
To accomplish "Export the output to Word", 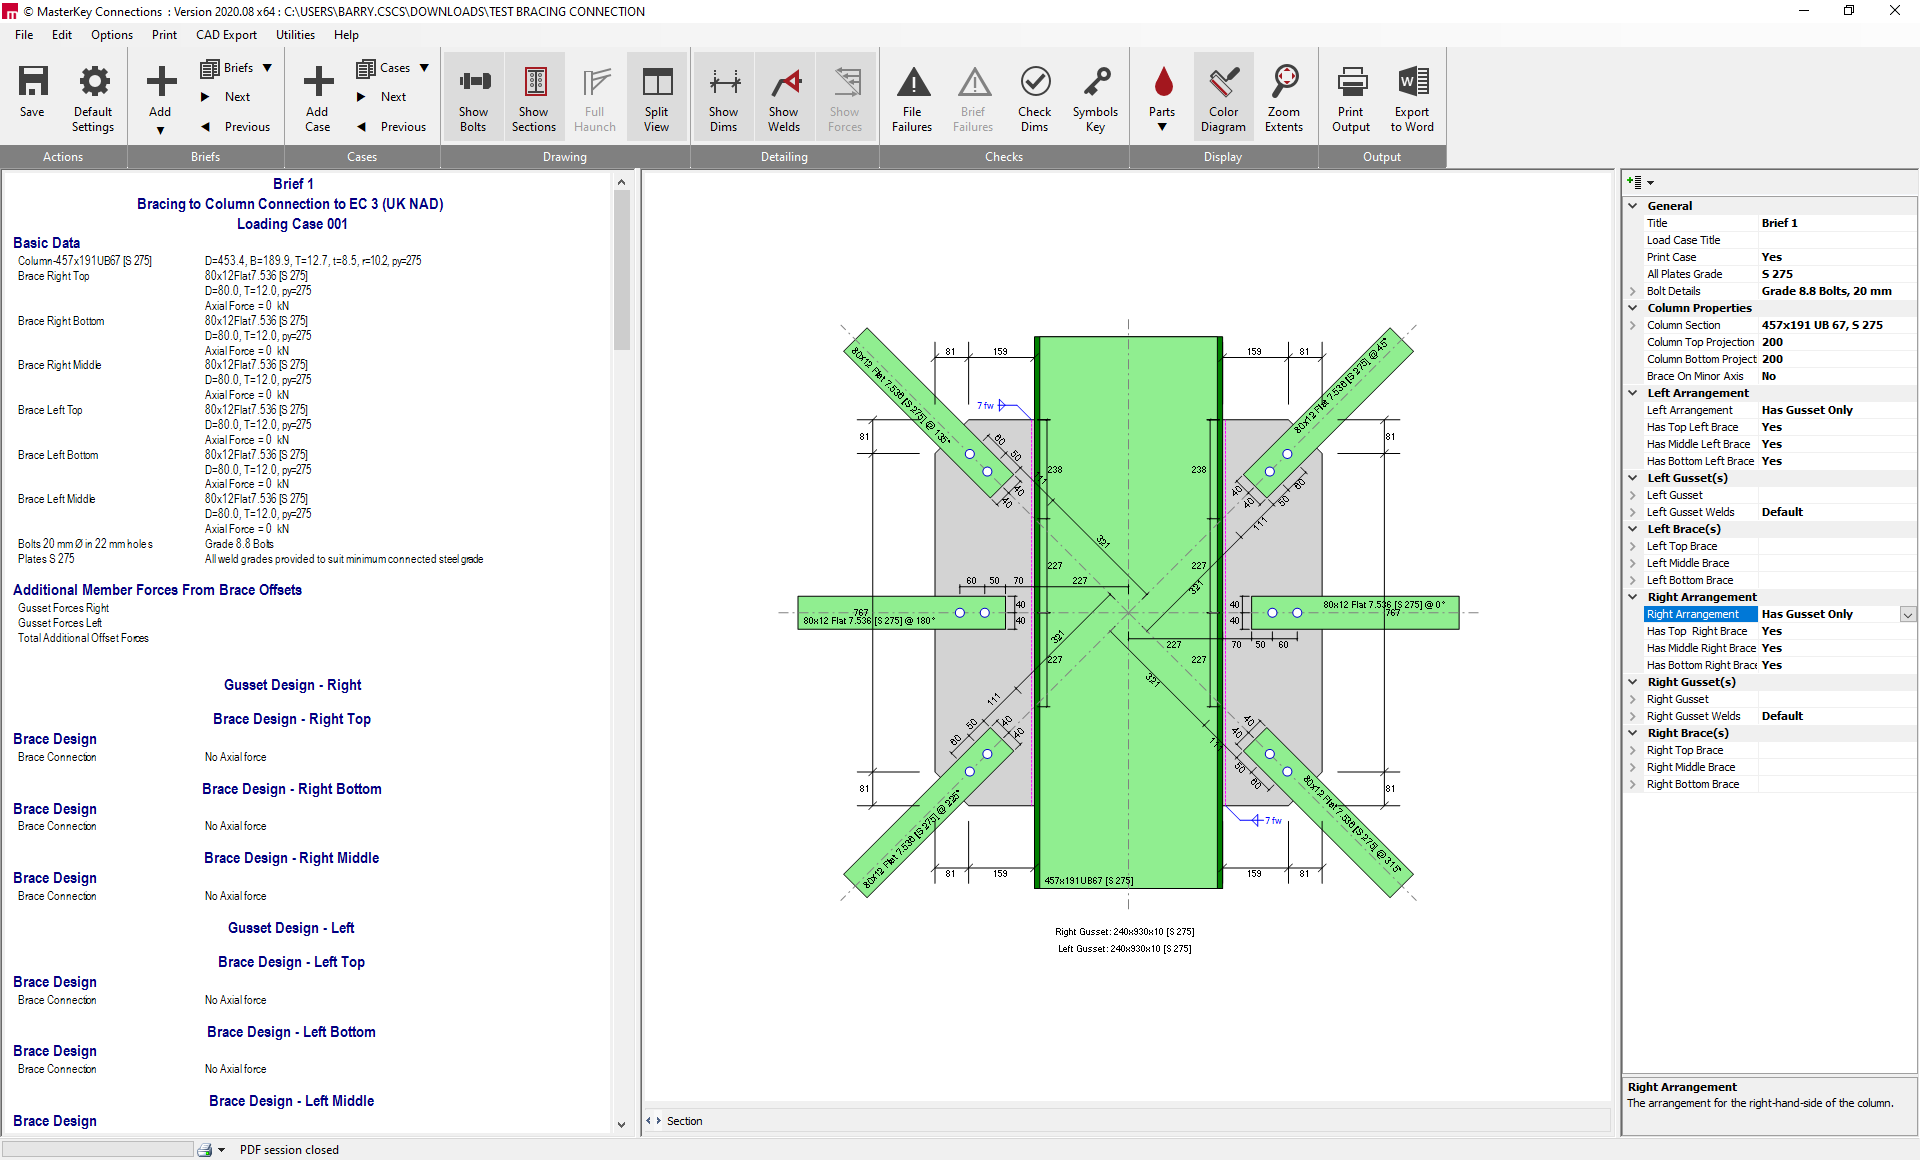I will (1412, 96).
